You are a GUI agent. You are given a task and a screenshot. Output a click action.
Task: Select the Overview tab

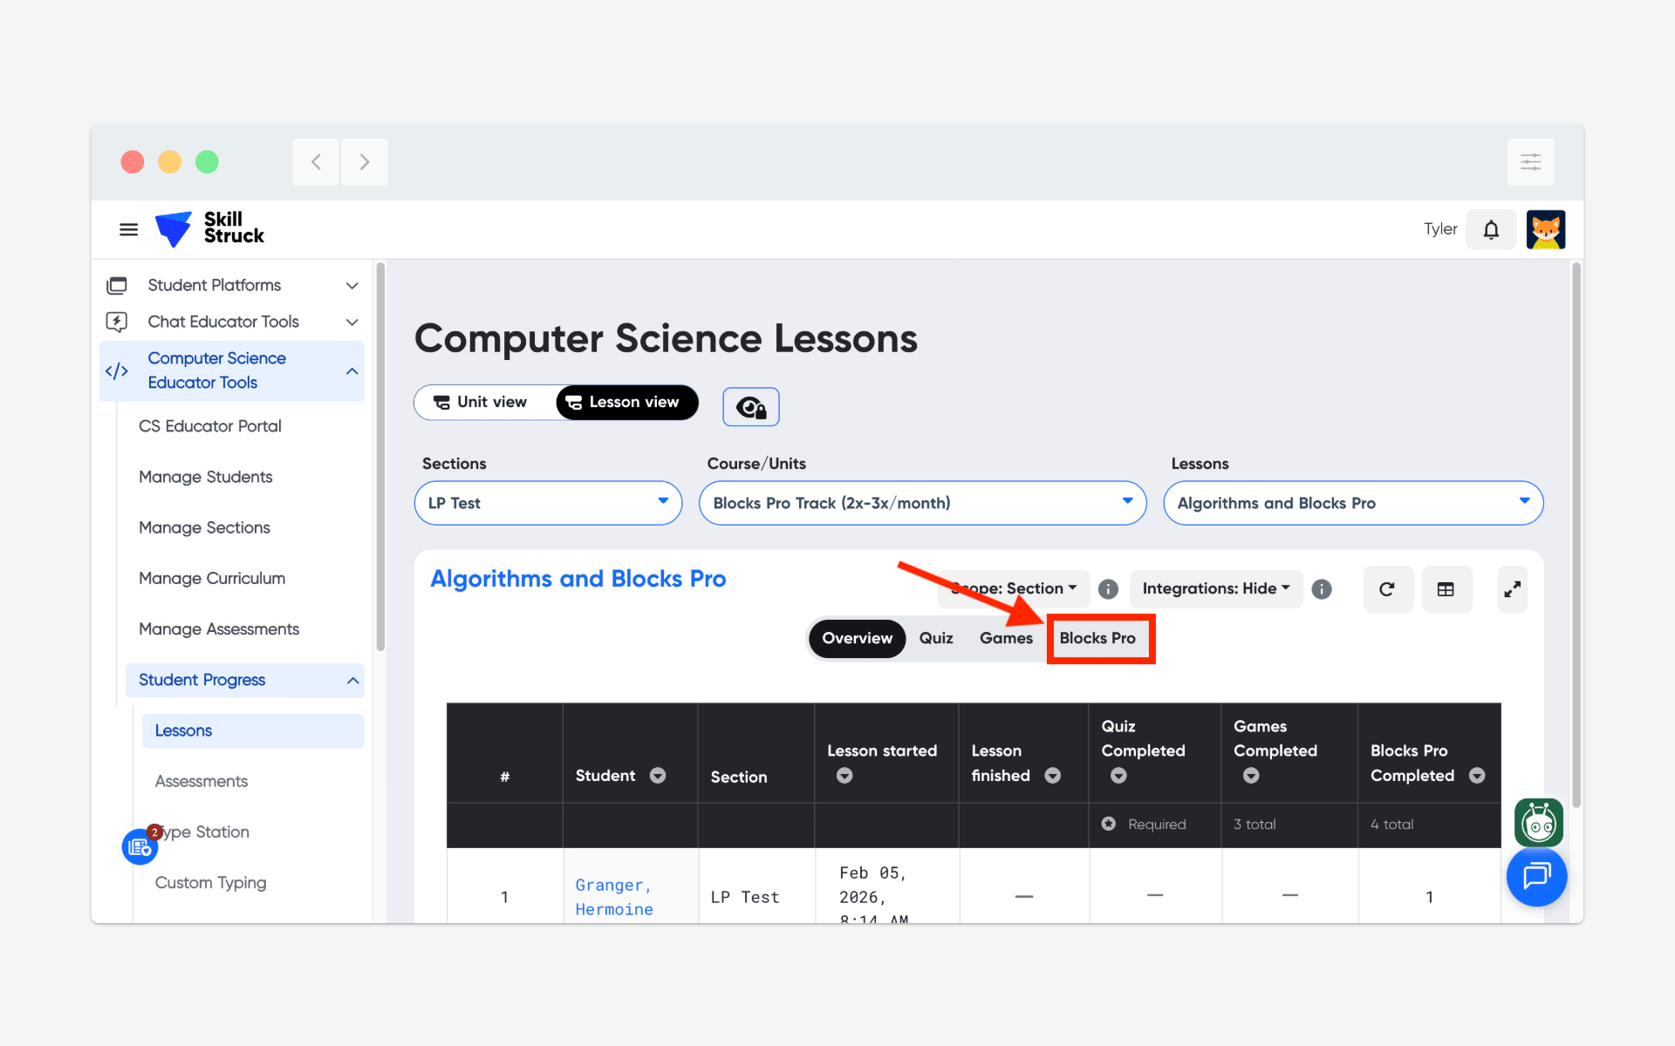[x=857, y=638]
